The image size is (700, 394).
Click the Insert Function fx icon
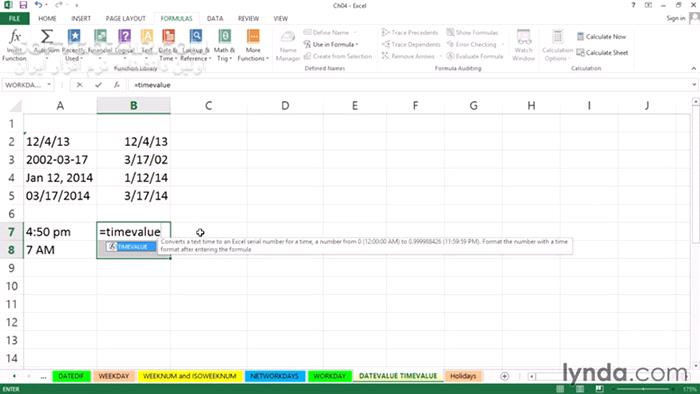[15, 37]
